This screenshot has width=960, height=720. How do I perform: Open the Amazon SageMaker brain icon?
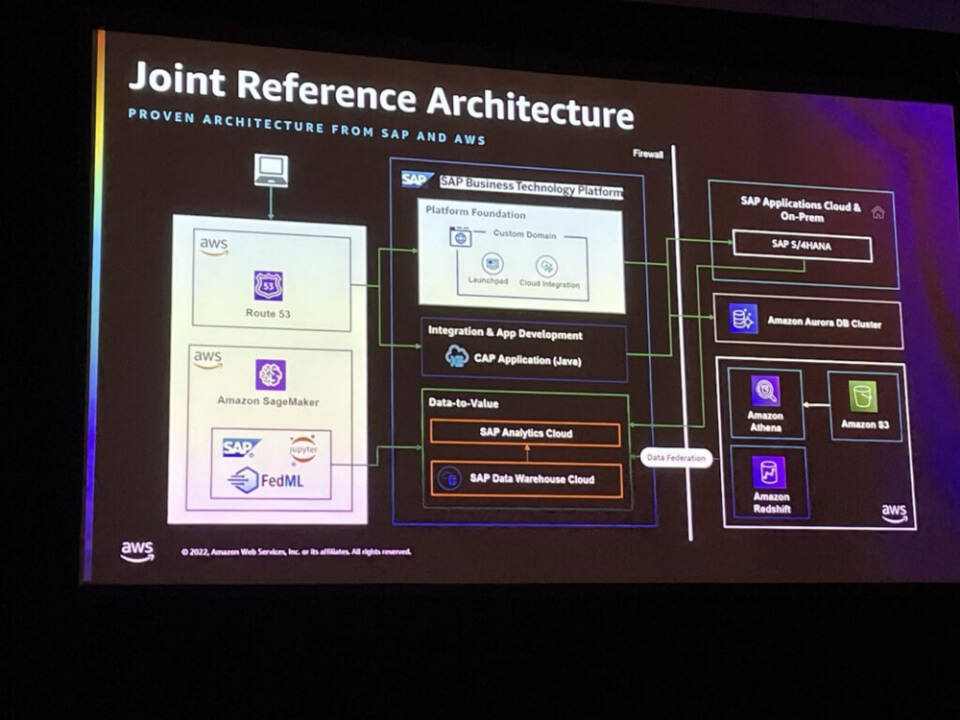tap(271, 375)
